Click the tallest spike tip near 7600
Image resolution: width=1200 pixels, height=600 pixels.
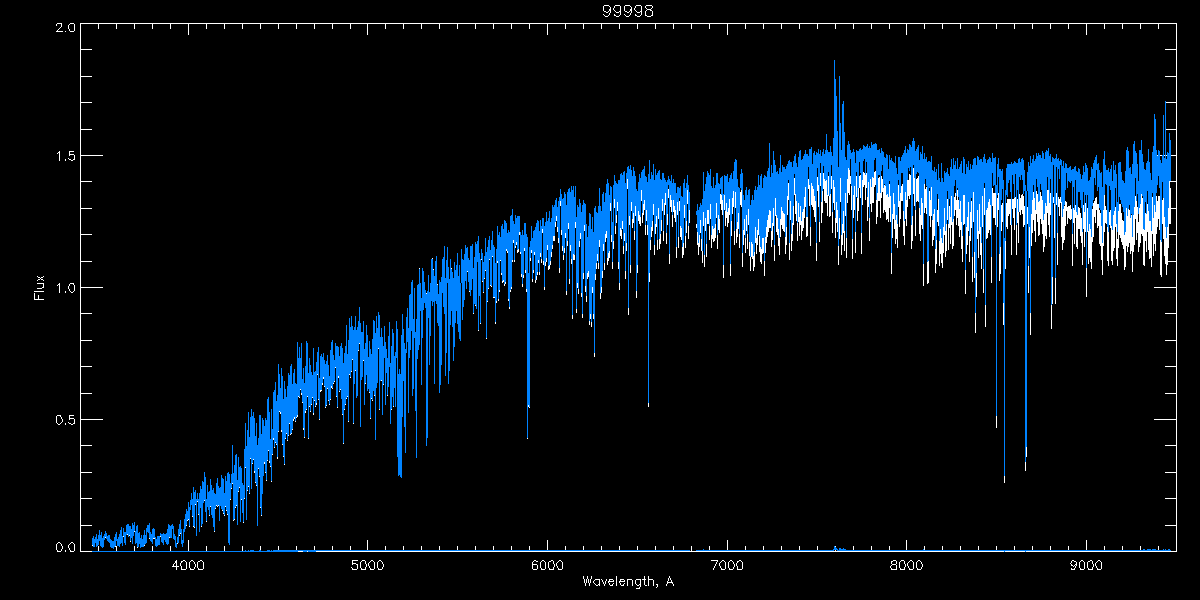[x=834, y=61]
